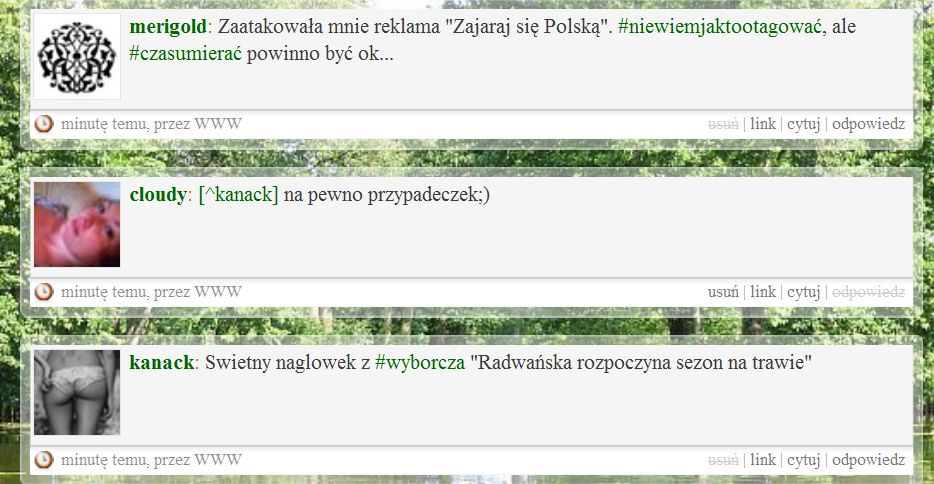Open kanack's grayscale avatar
The height and width of the screenshot is (484, 934).
77,392
